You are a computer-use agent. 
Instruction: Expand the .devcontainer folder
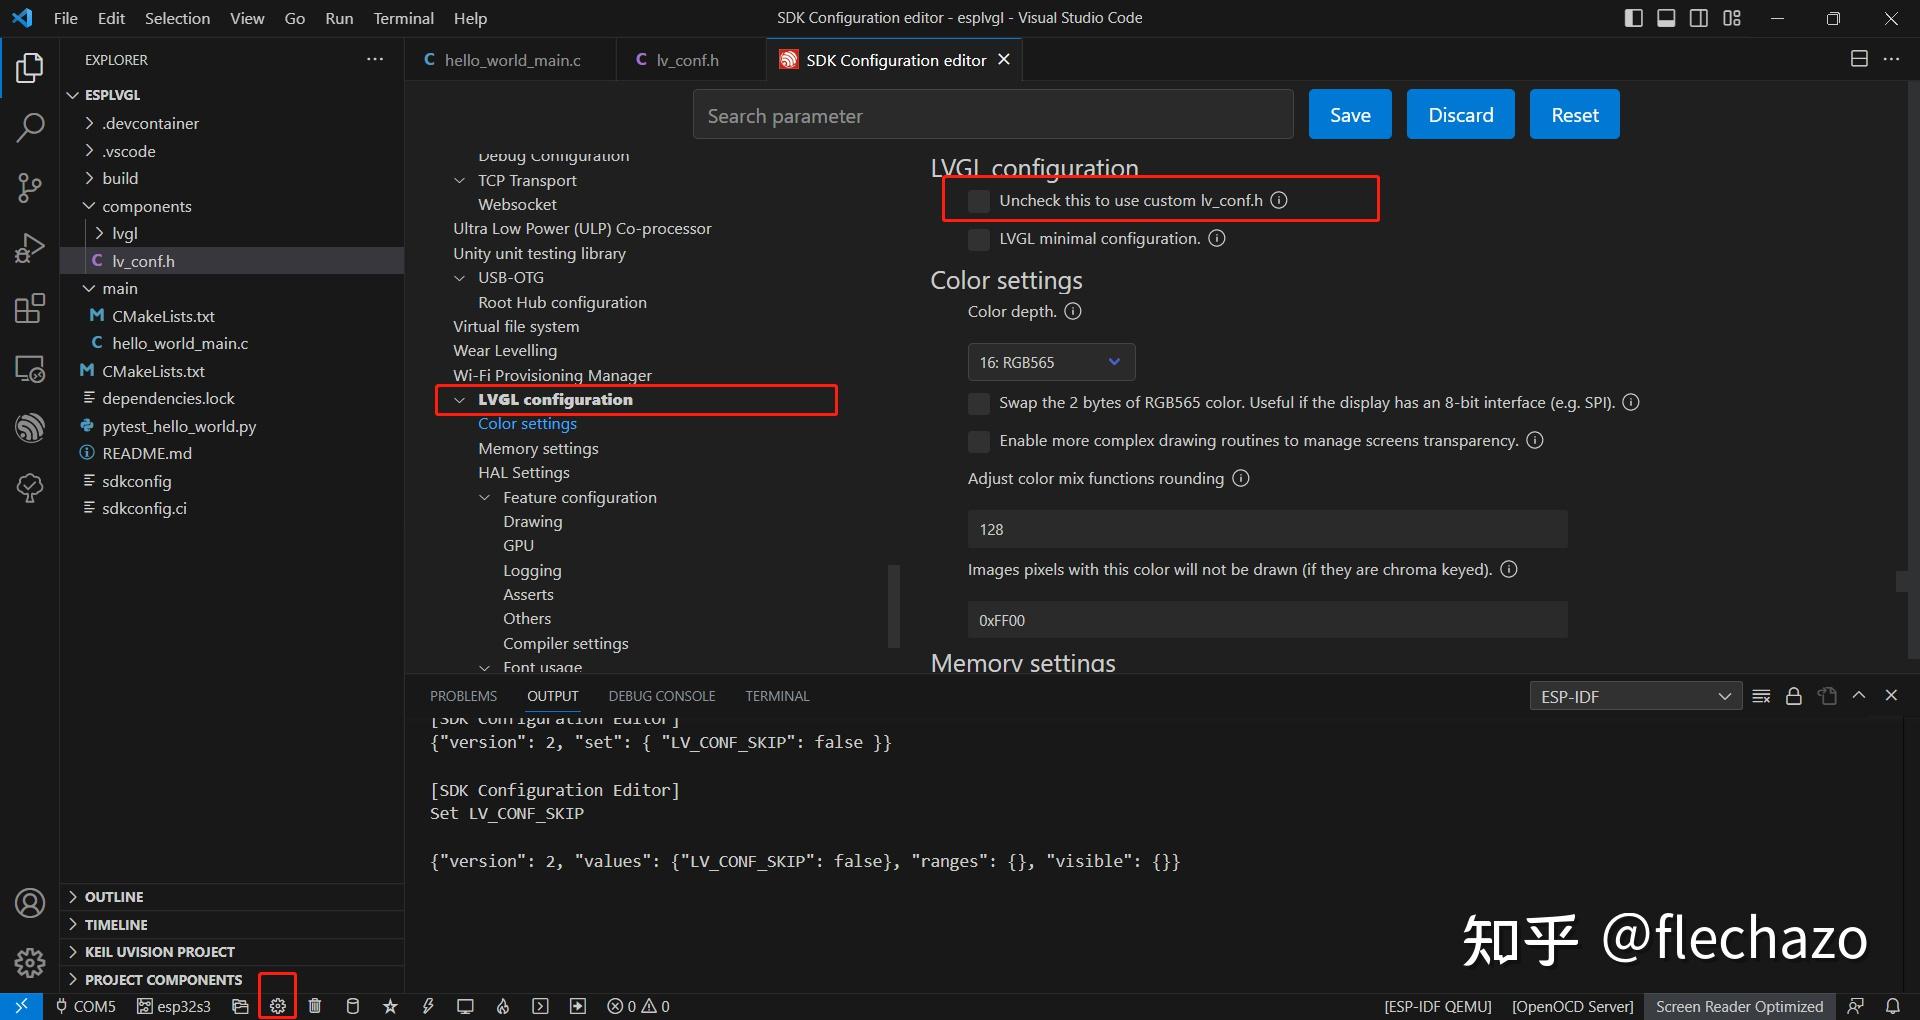(x=150, y=123)
